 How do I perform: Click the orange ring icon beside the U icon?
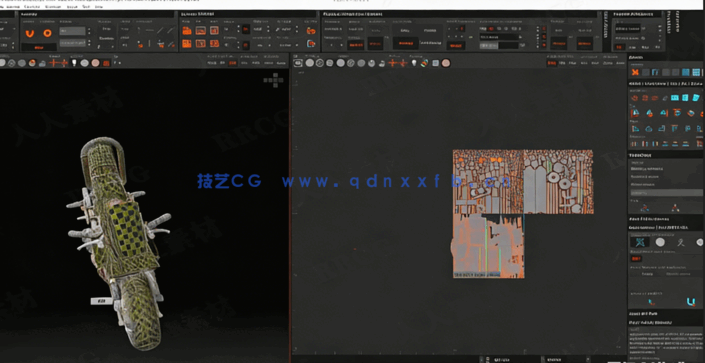tap(47, 33)
